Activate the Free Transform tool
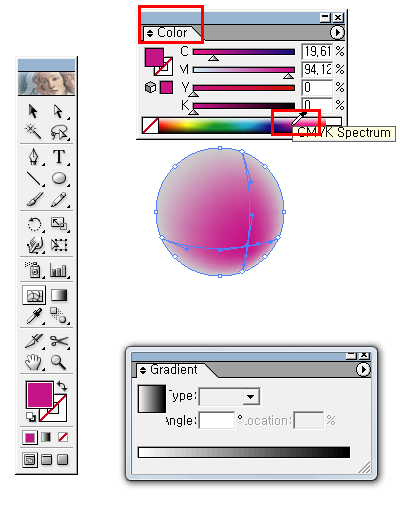 pyautogui.click(x=59, y=245)
